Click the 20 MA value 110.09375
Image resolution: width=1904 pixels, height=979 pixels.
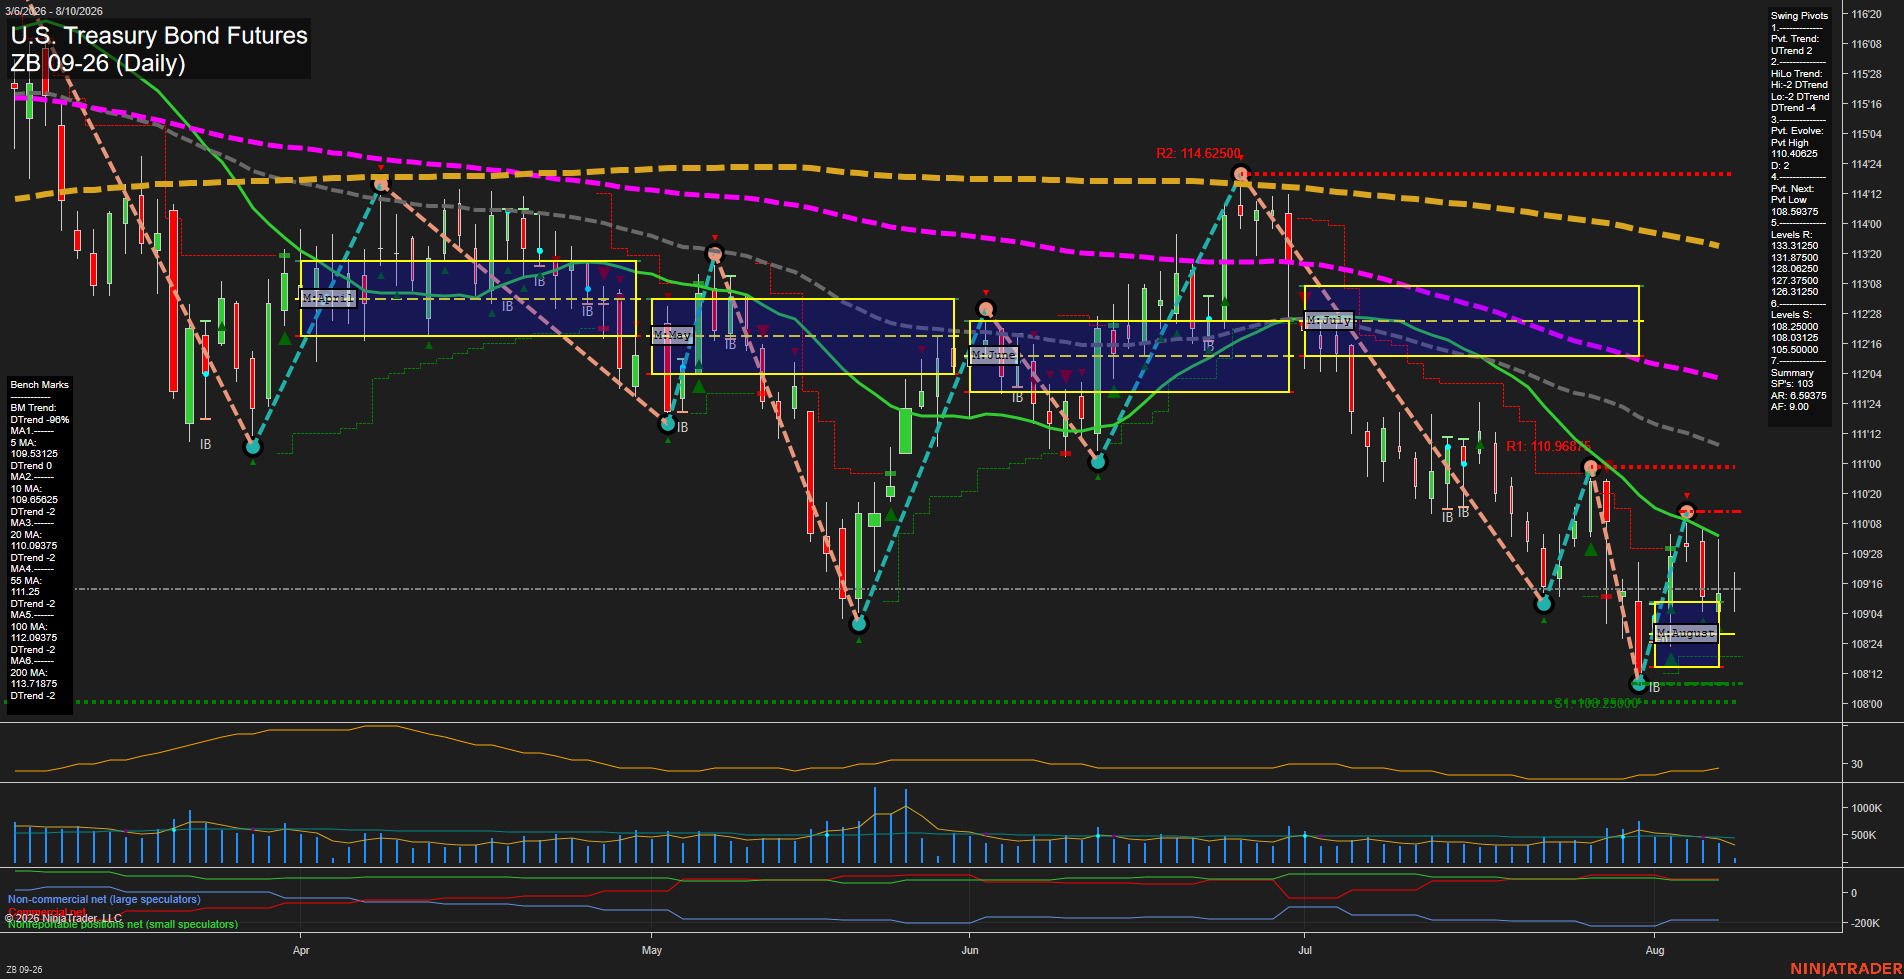[34, 546]
